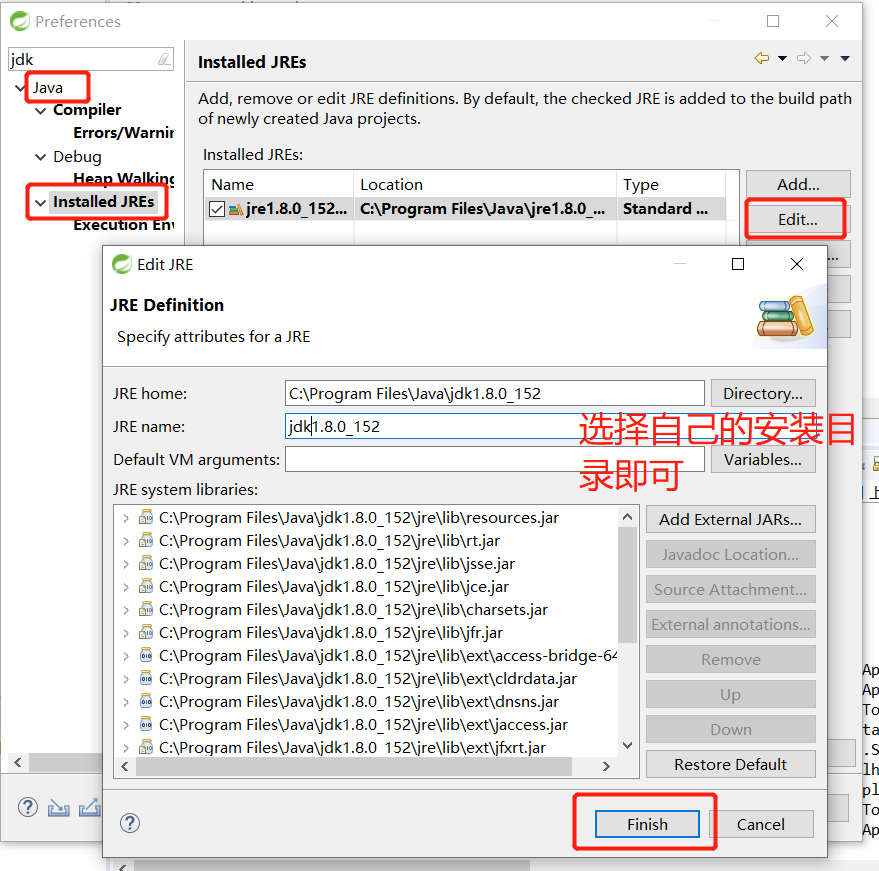Screen dimensions: 879x871
Task: Click the Location column header
Action: pyautogui.click(x=485, y=184)
